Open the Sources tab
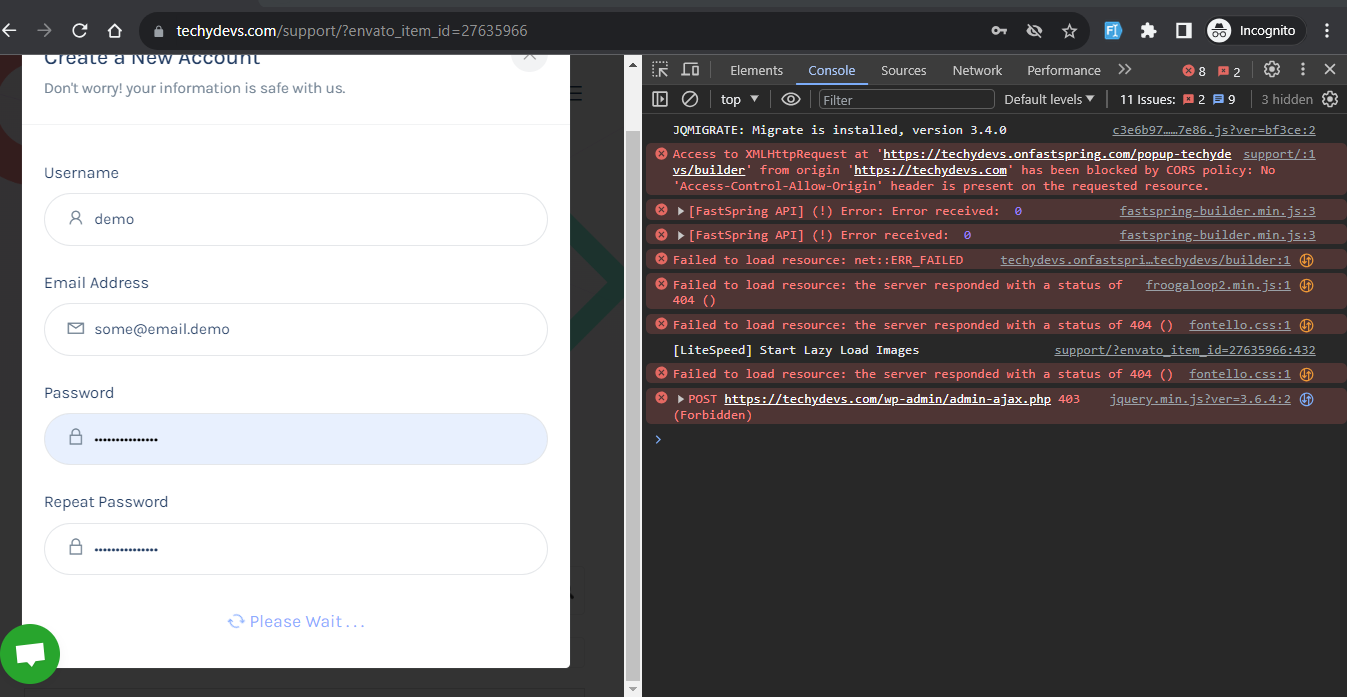Screen dimensions: 1347x697 (x=904, y=70)
